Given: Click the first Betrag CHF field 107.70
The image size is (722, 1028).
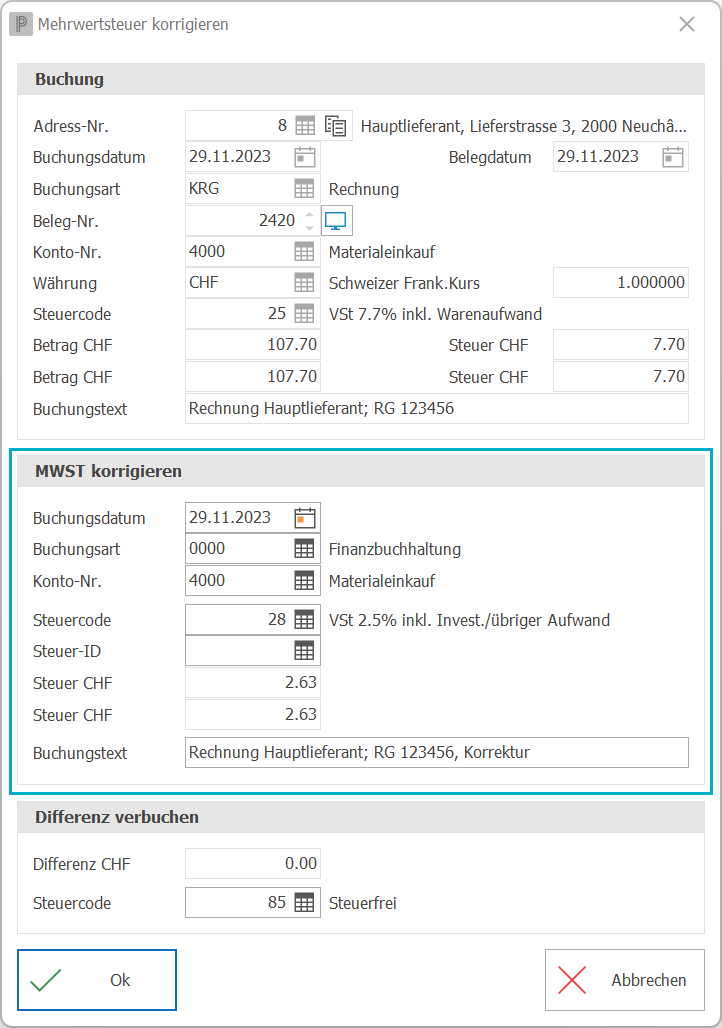Looking at the screenshot, I should (x=253, y=345).
